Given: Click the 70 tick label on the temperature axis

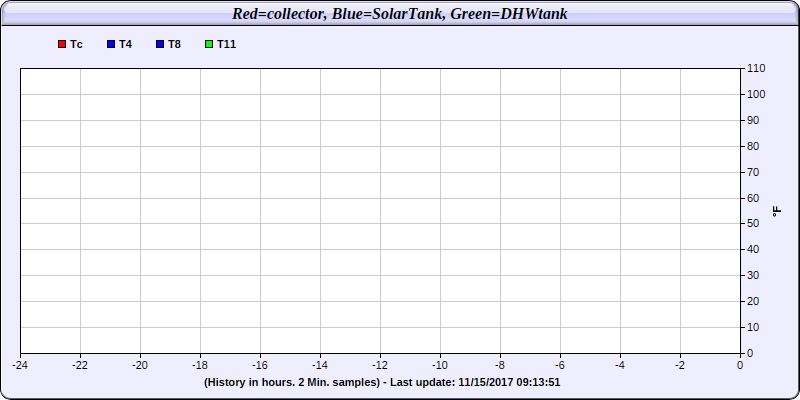Looking at the screenshot, I should 753,172.
